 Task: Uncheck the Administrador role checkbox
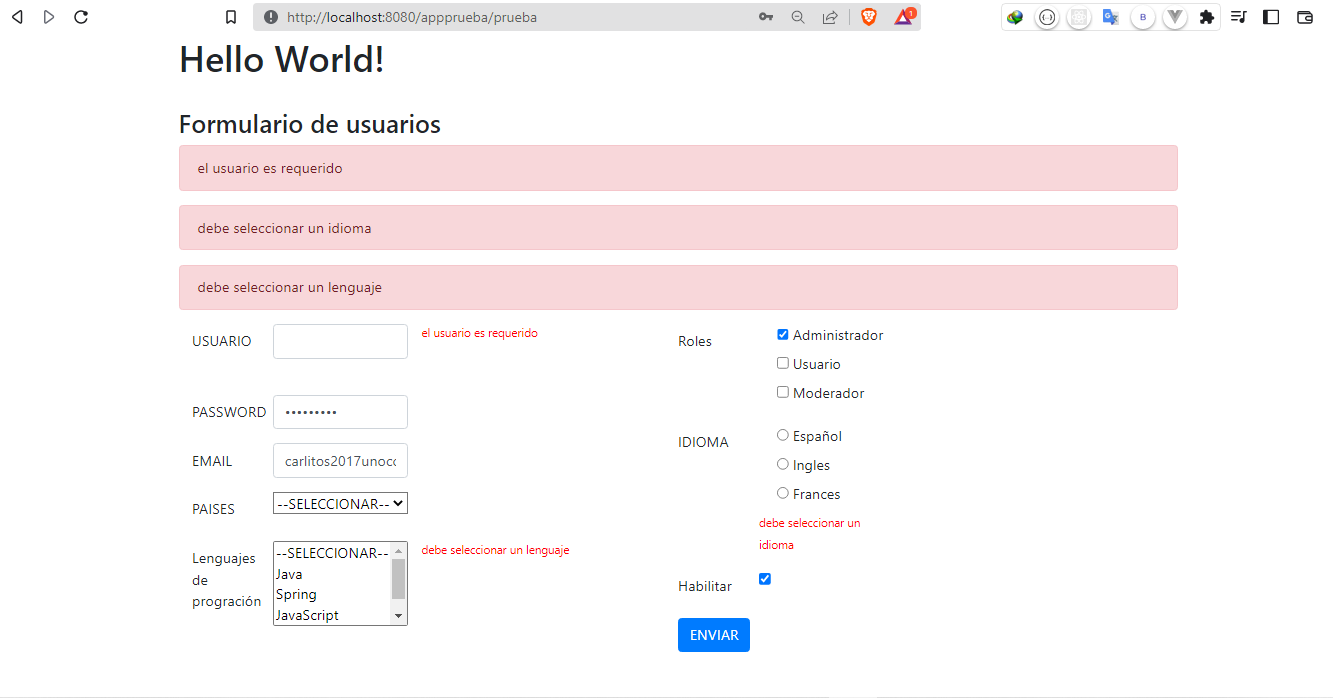coord(782,334)
